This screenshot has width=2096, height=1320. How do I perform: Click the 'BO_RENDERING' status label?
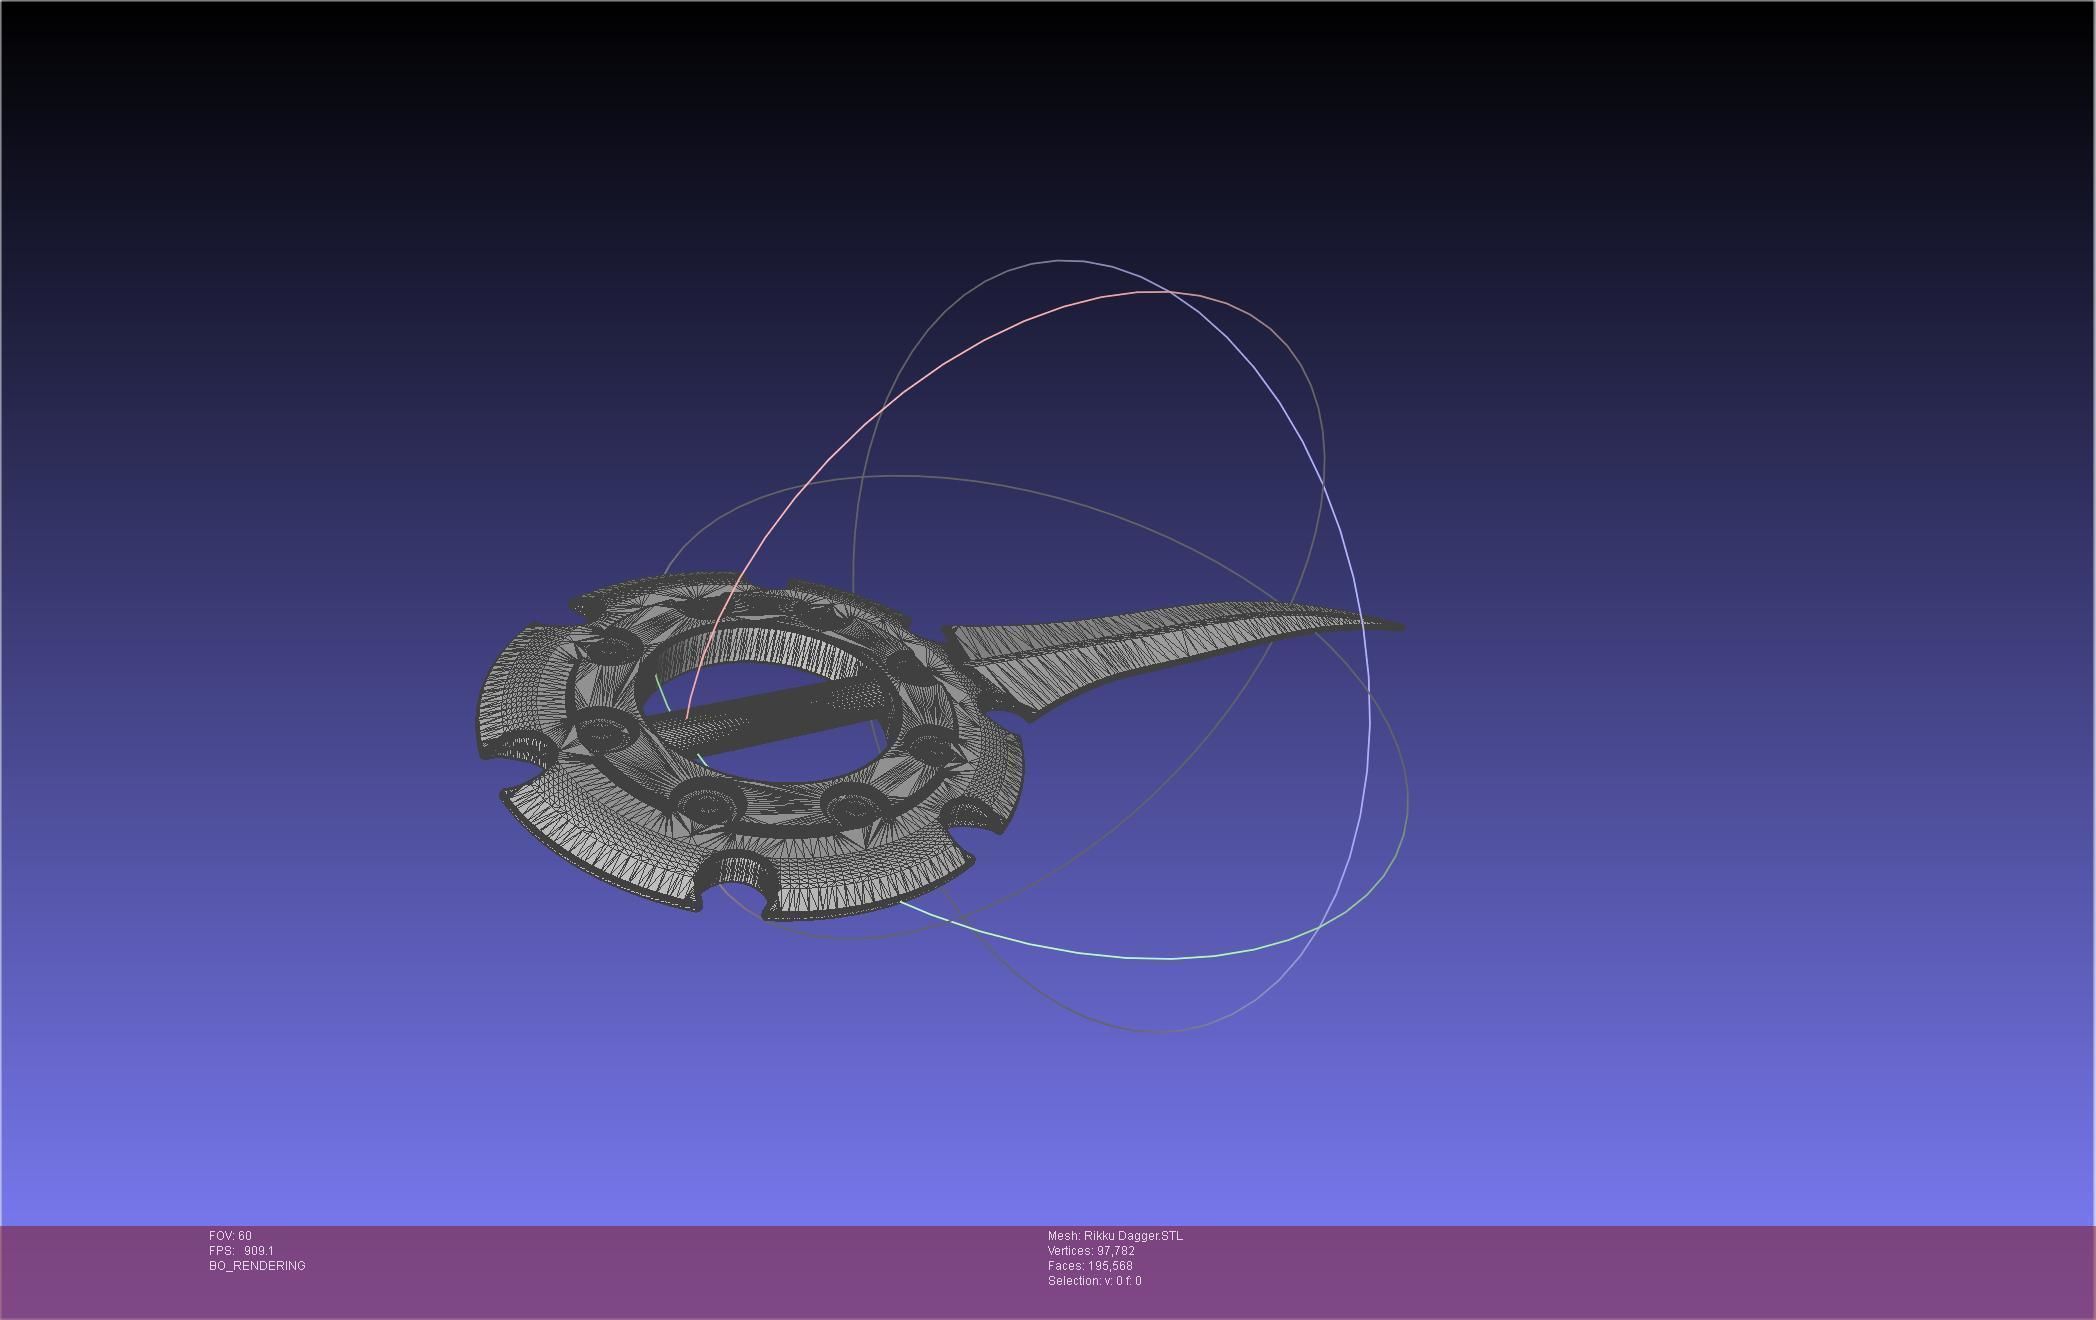(257, 1266)
